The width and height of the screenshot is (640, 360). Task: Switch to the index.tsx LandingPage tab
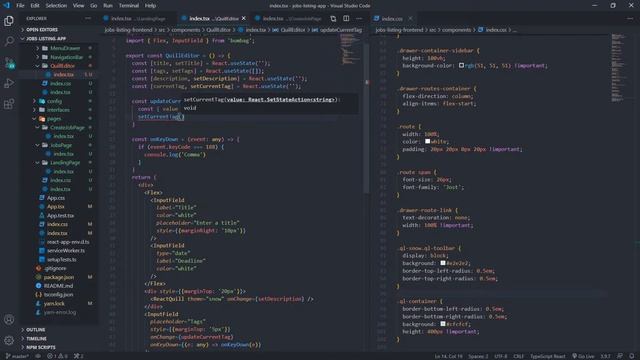tap(139, 18)
